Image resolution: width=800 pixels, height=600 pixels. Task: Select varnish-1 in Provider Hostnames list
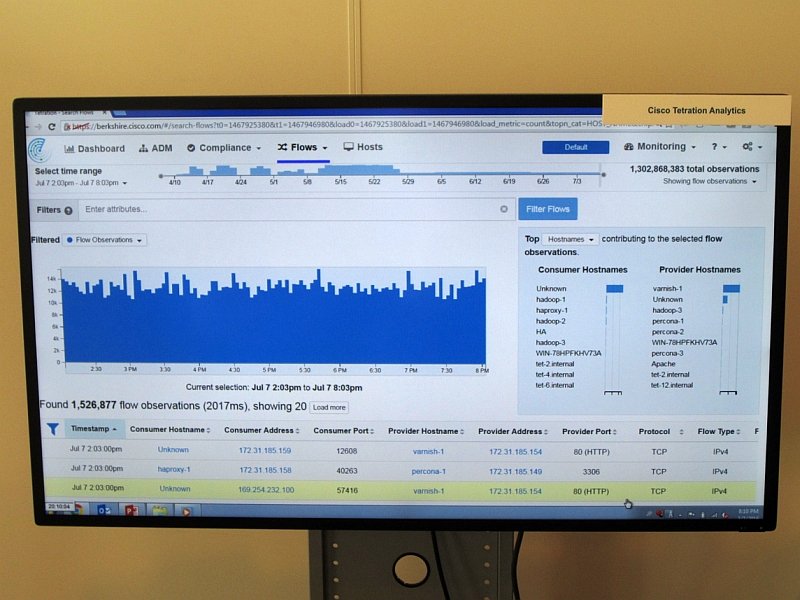[667, 288]
